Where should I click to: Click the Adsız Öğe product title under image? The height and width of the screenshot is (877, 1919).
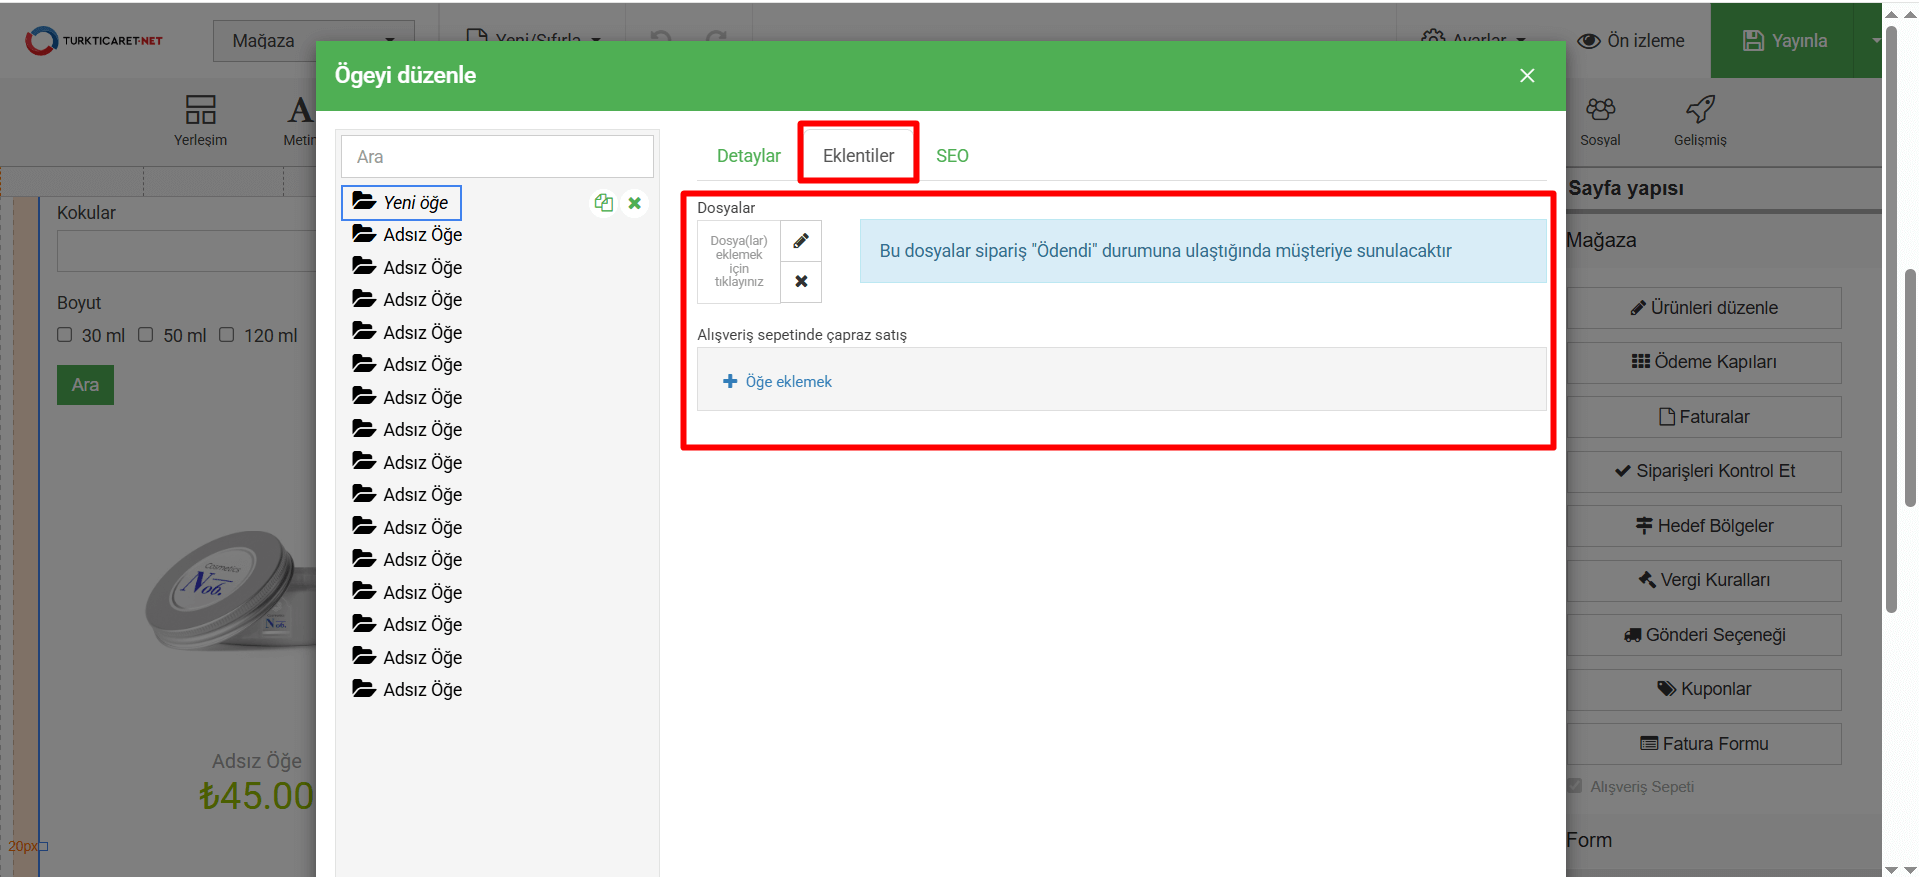[257, 761]
